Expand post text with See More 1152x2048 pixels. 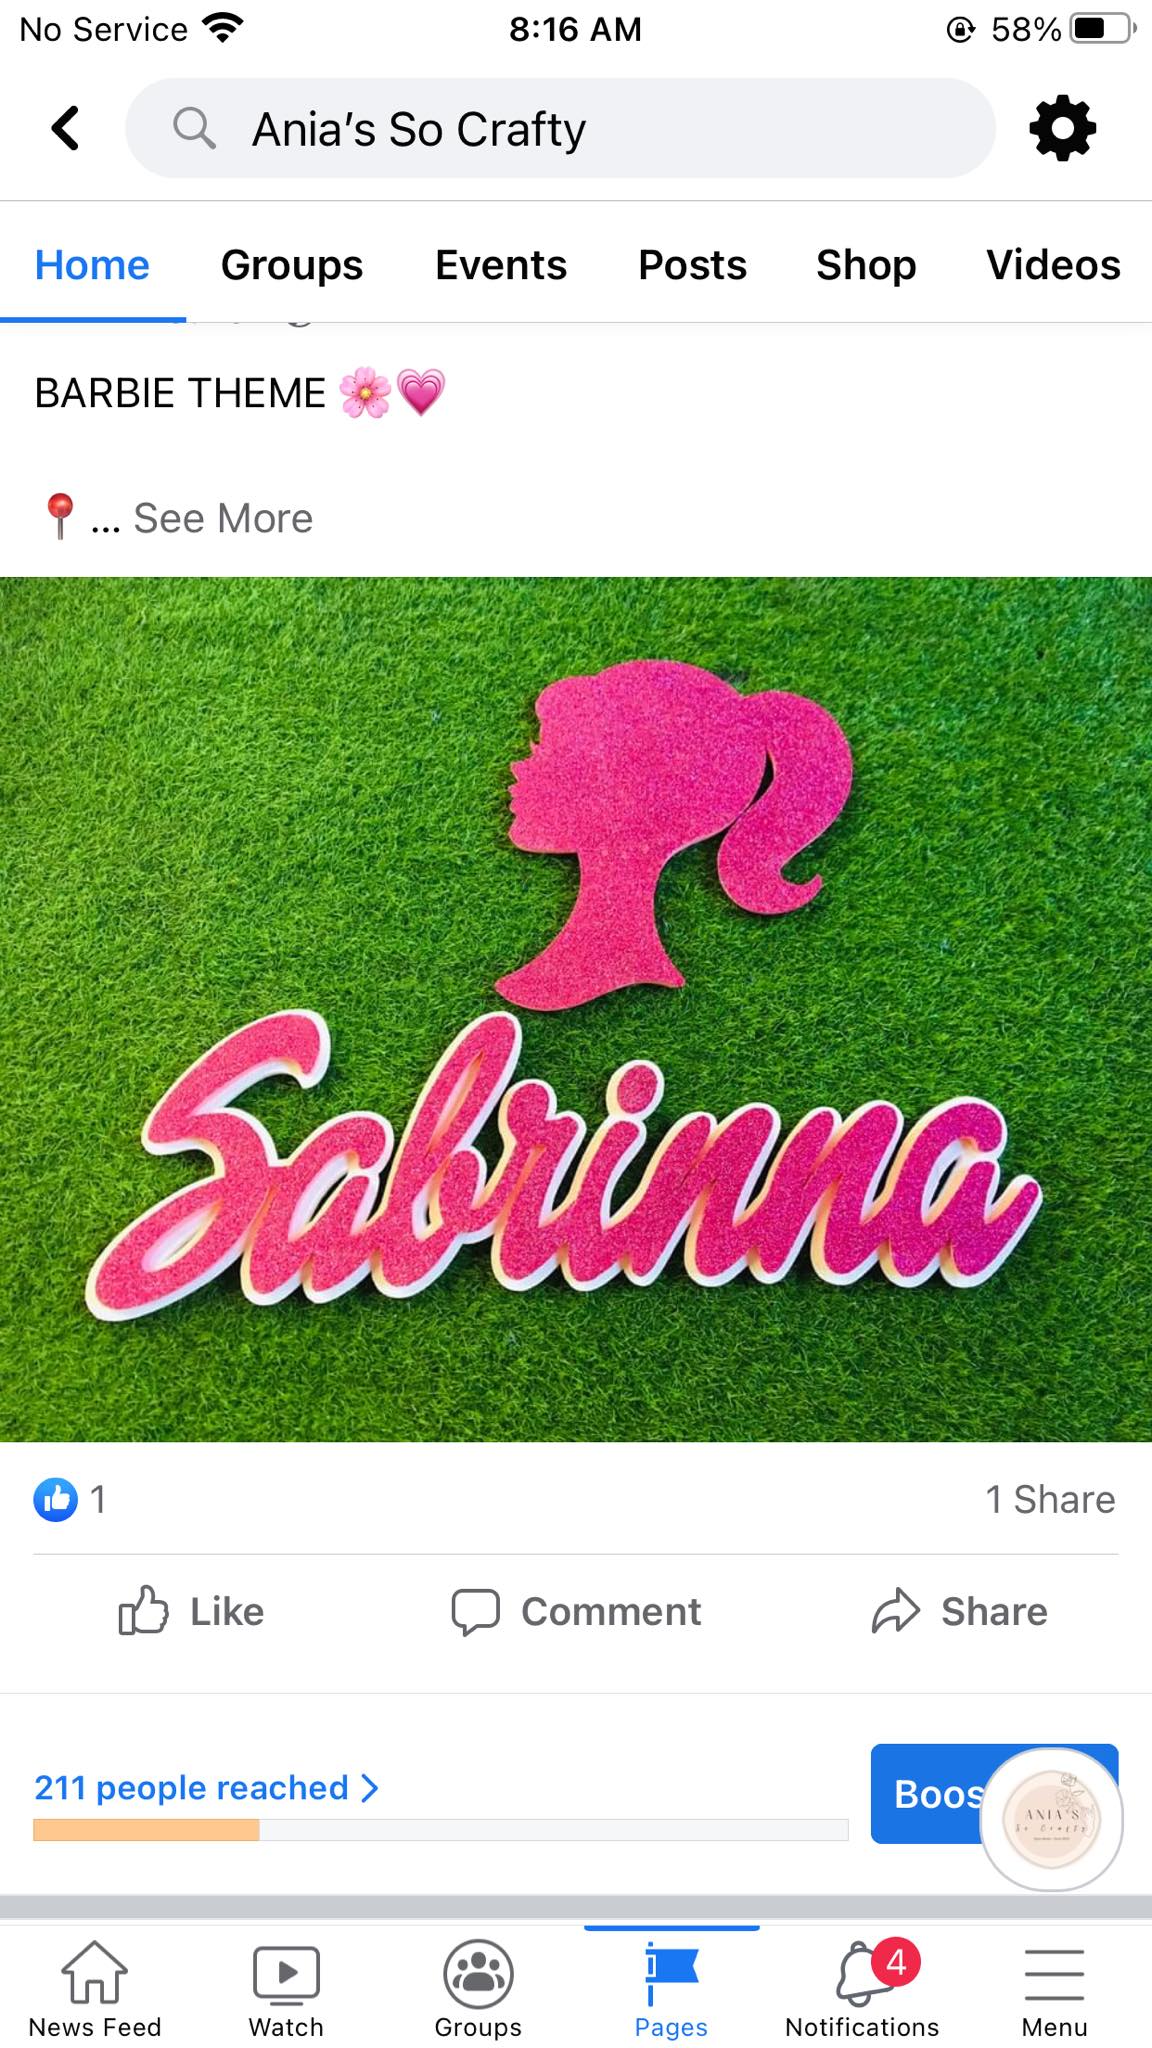[x=223, y=518]
